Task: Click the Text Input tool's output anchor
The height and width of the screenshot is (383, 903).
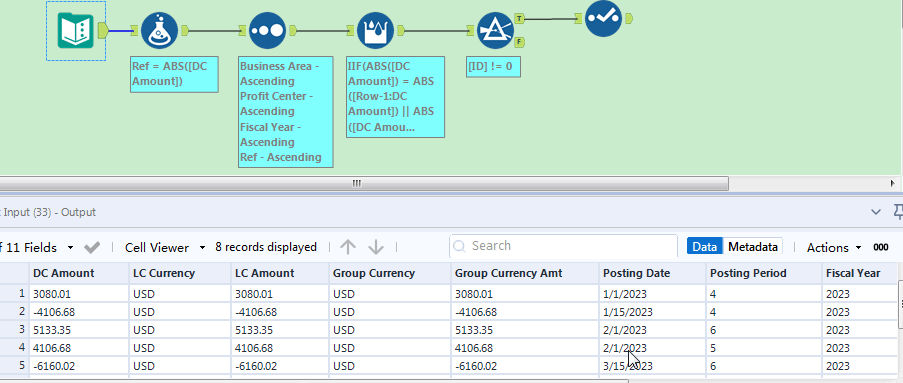Action: coord(103,30)
